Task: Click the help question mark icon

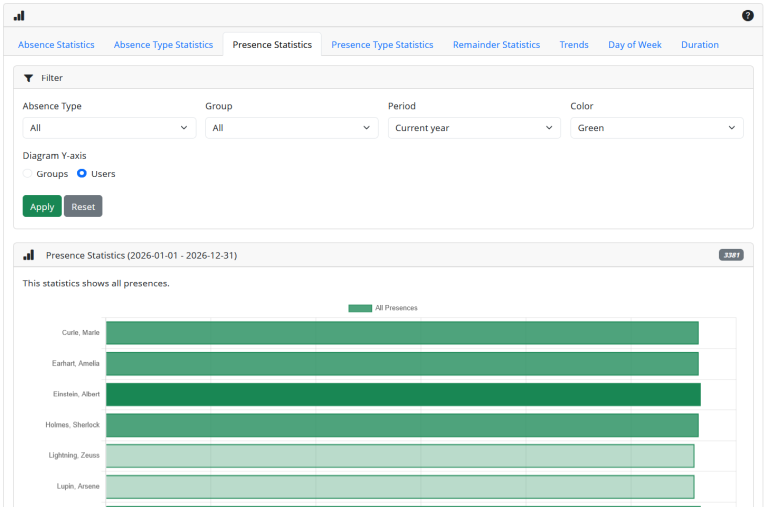Action: (x=748, y=16)
